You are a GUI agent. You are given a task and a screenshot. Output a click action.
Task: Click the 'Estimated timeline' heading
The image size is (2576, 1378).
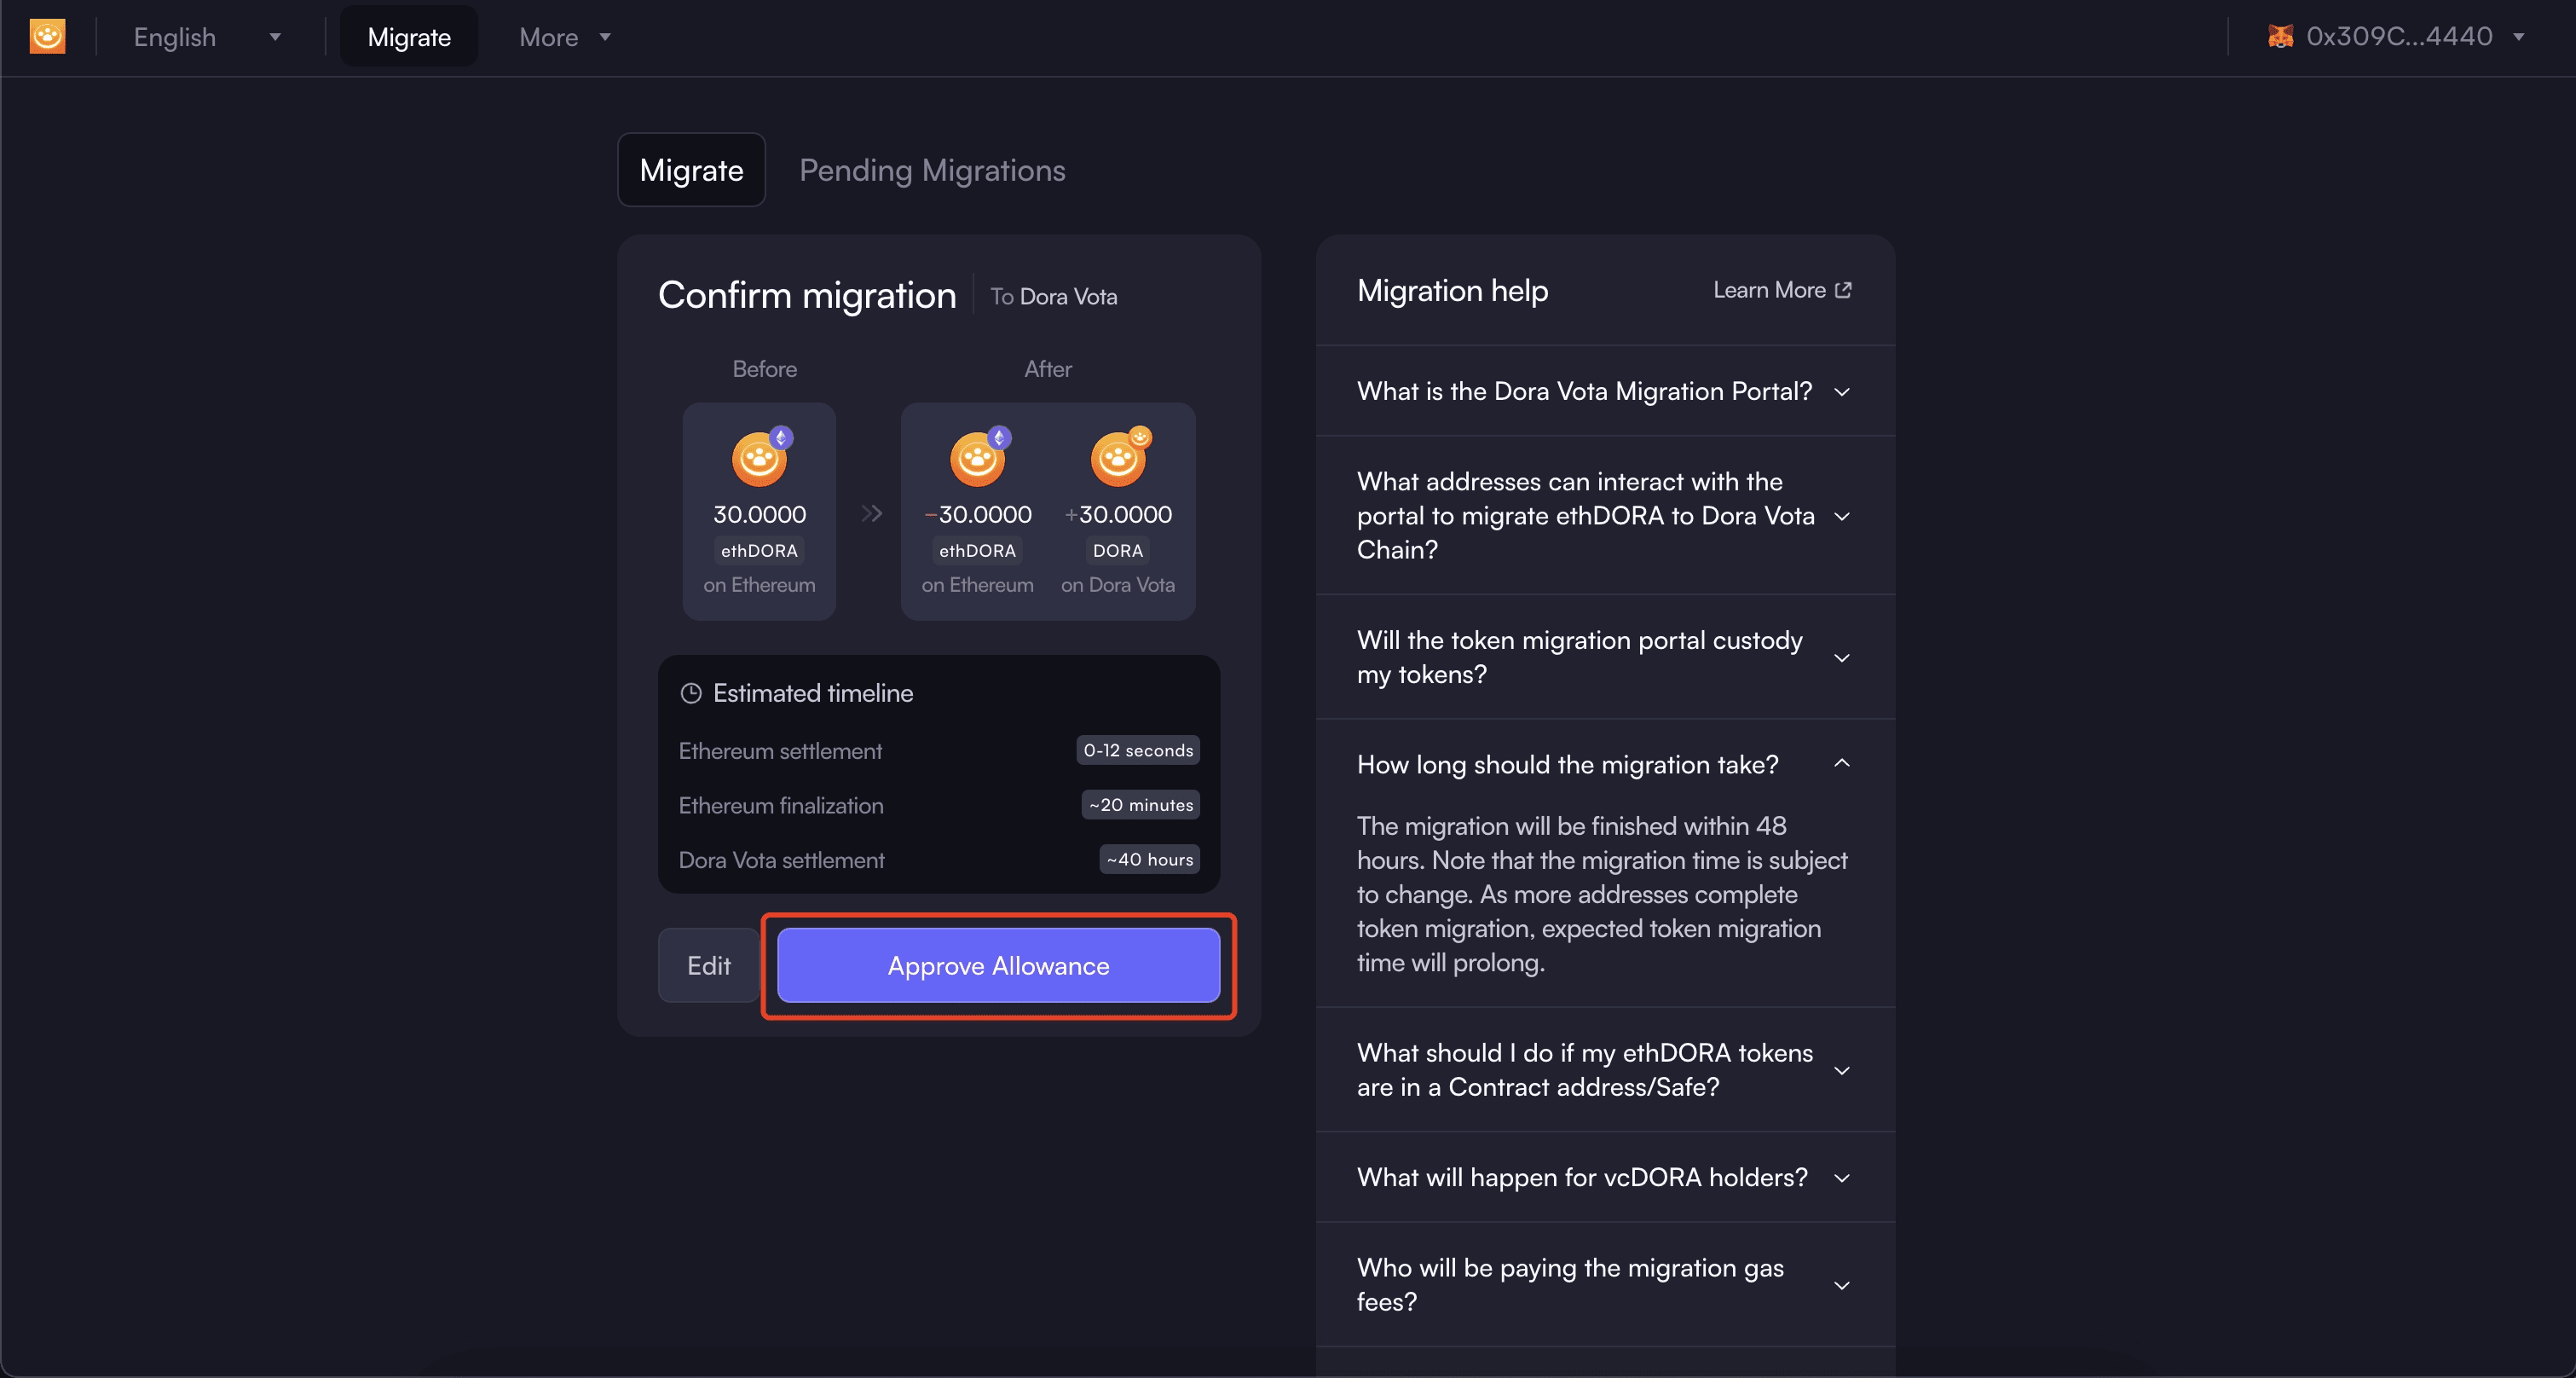(x=813, y=694)
